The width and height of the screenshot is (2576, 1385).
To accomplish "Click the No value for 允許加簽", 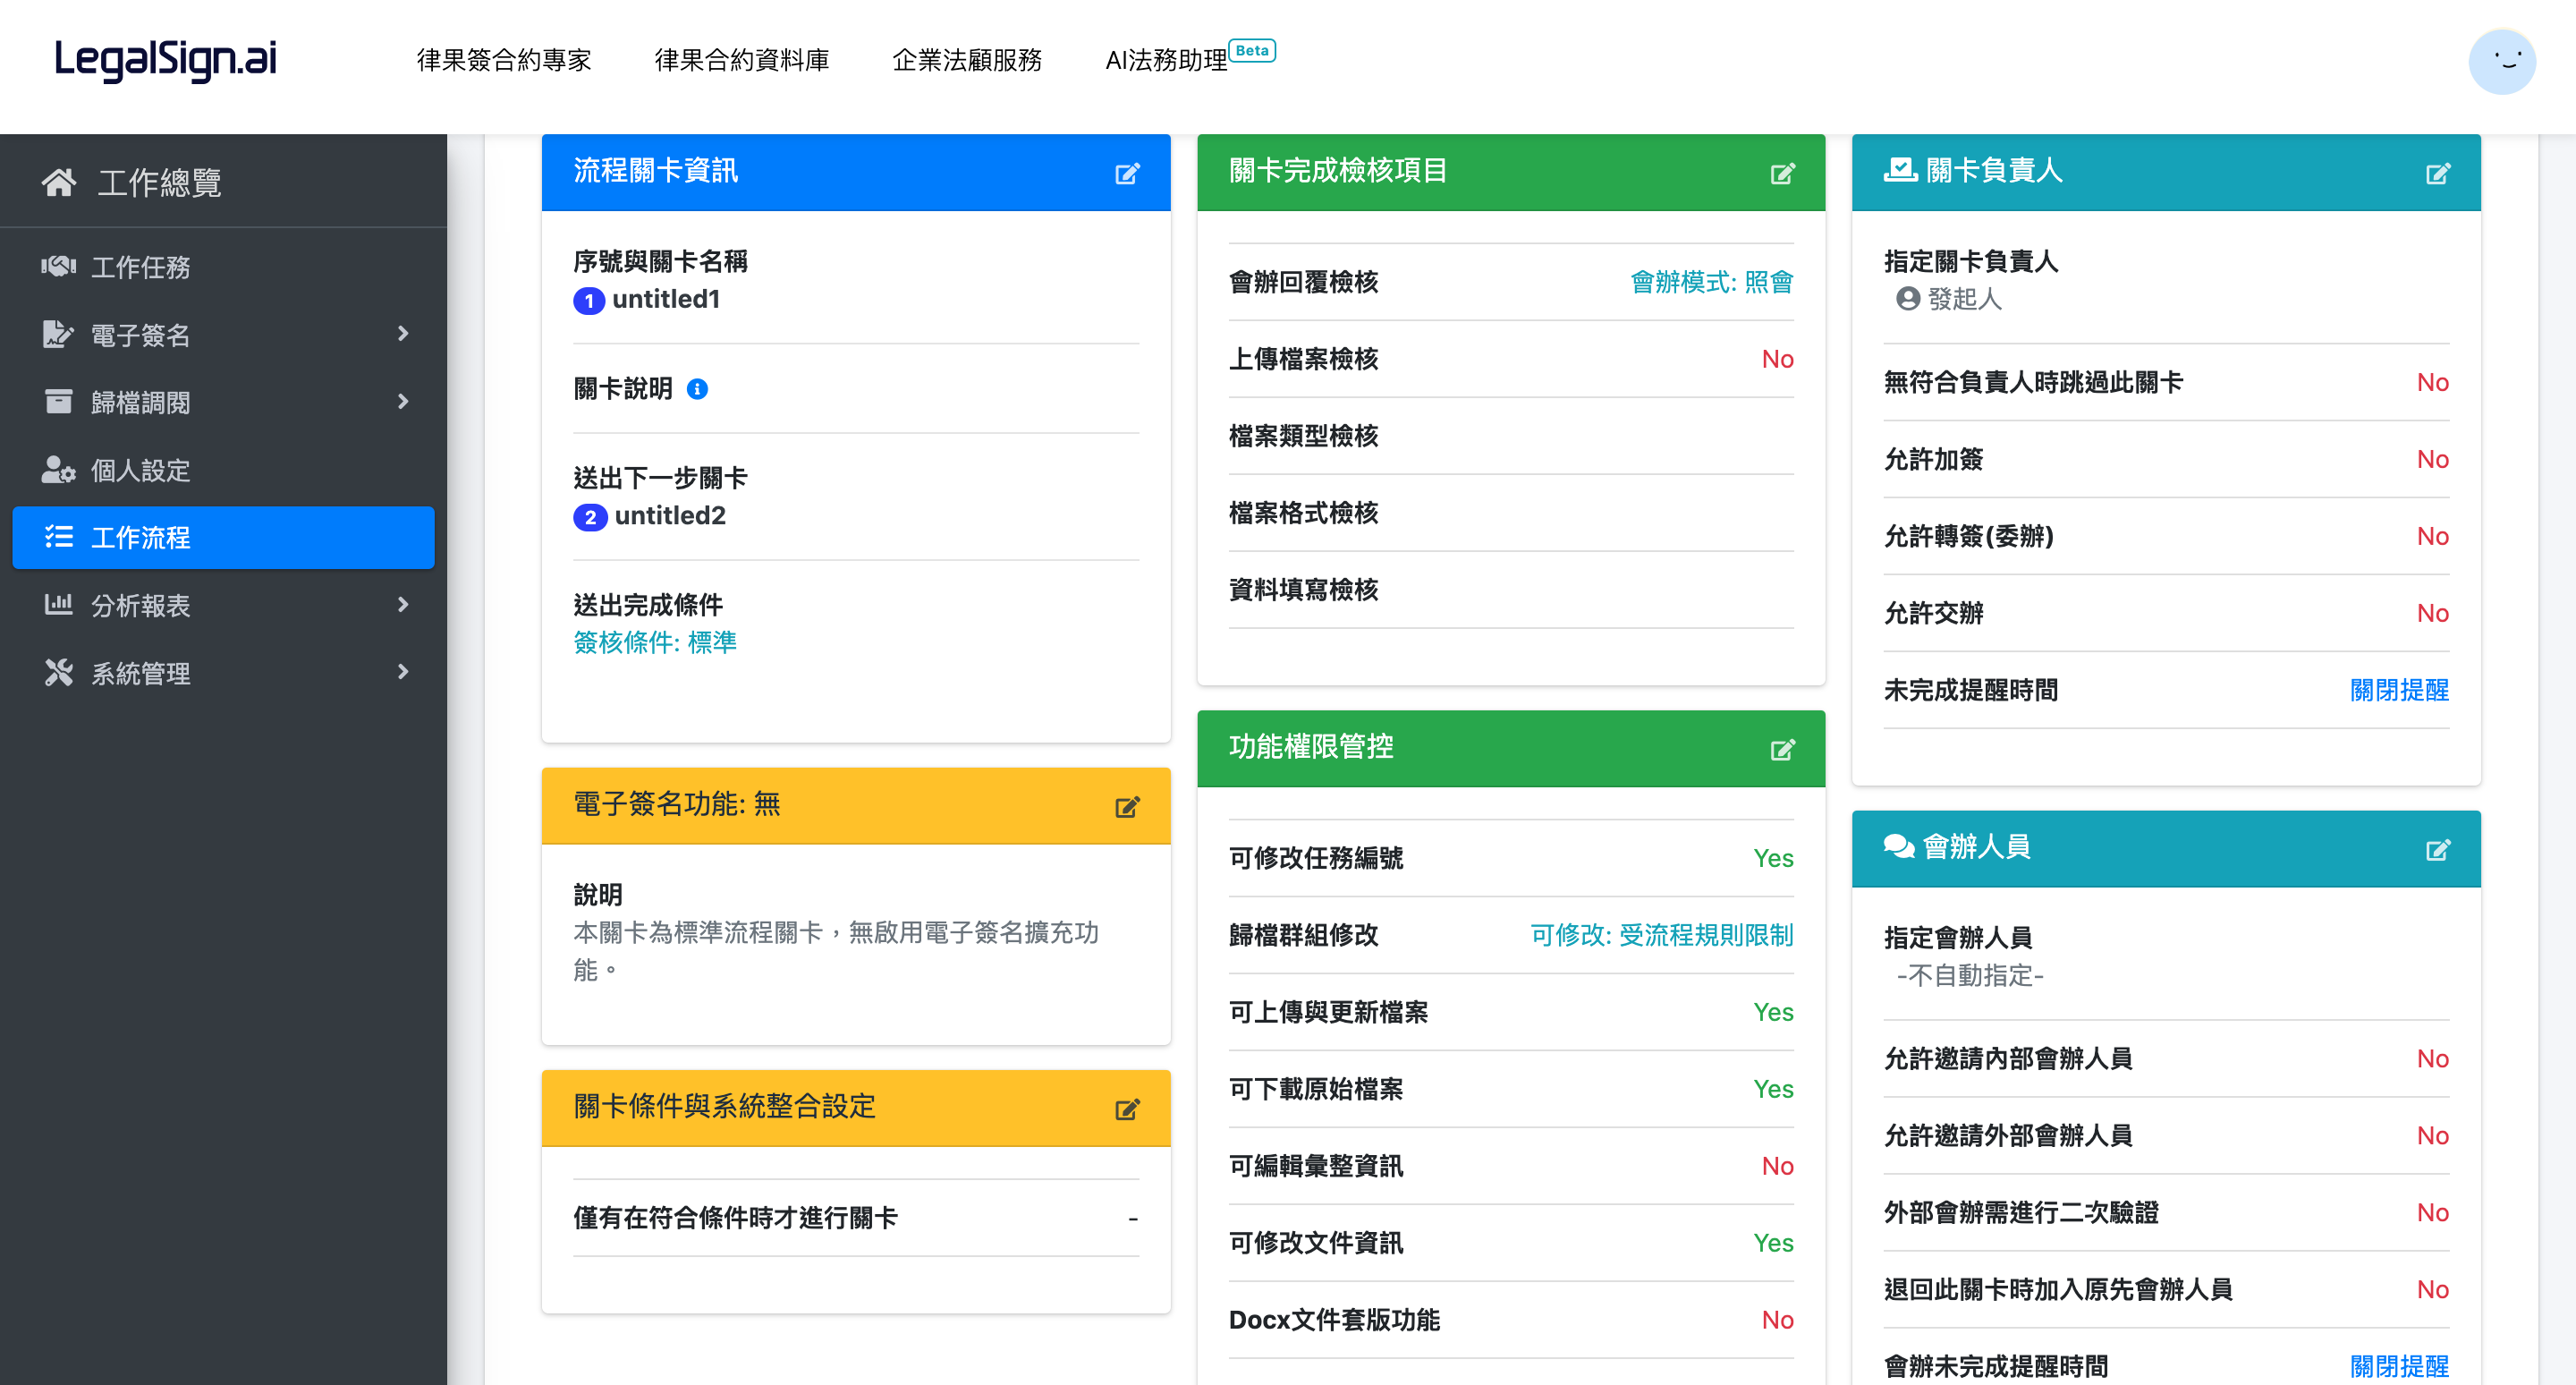I will click(x=2432, y=459).
